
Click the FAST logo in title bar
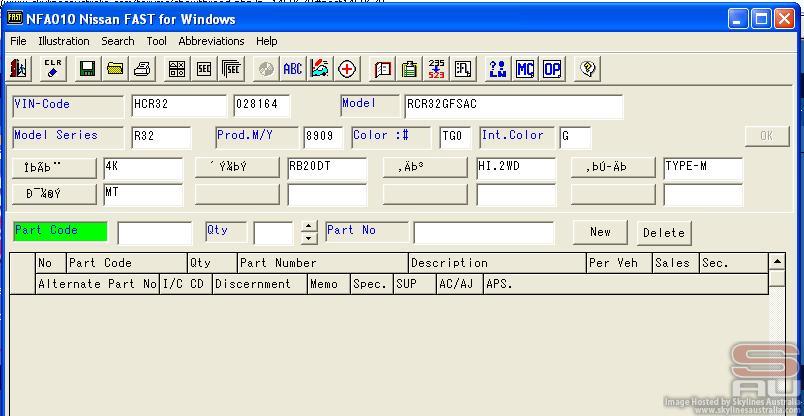[15, 18]
